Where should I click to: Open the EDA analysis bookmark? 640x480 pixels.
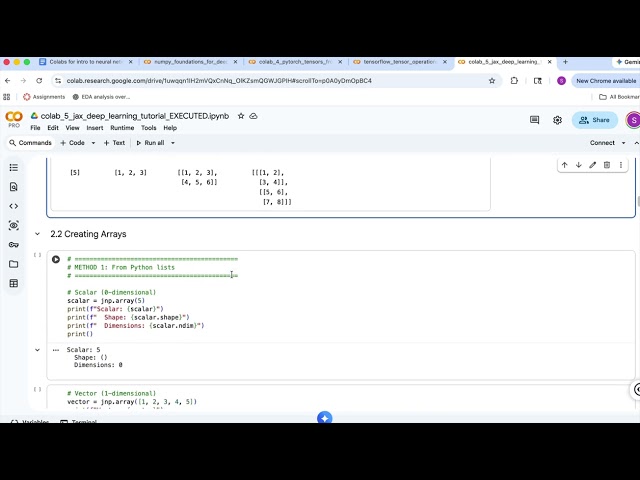point(101,97)
